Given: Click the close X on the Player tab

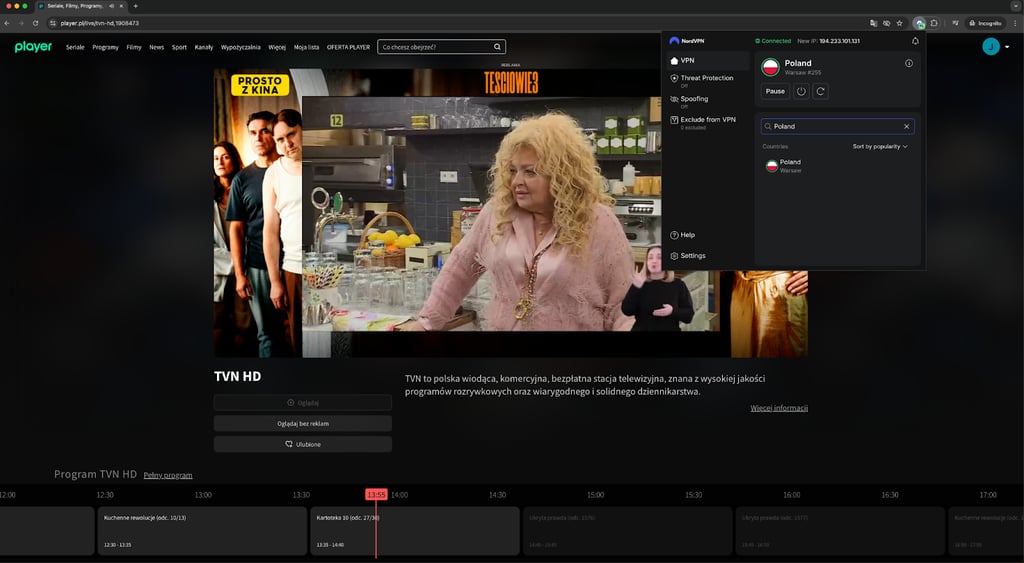Looking at the screenshot, I should [121, 6].
